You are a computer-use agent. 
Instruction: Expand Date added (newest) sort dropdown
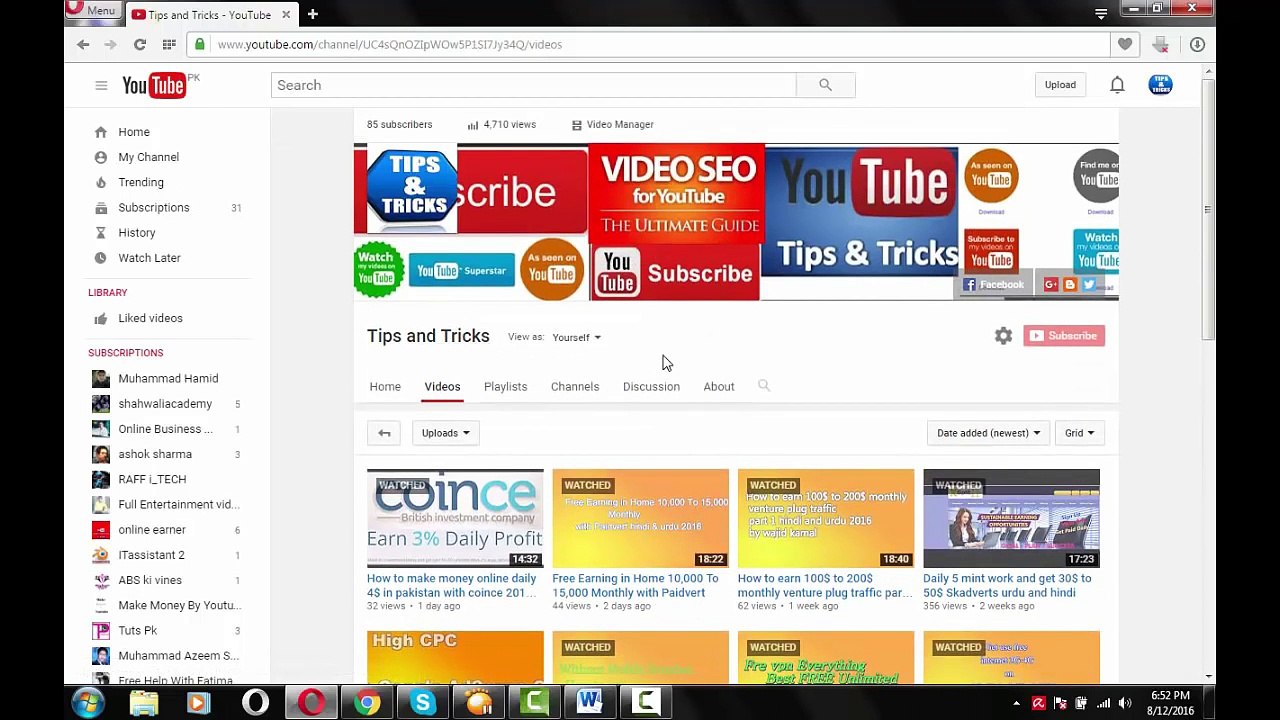[988, 433]
